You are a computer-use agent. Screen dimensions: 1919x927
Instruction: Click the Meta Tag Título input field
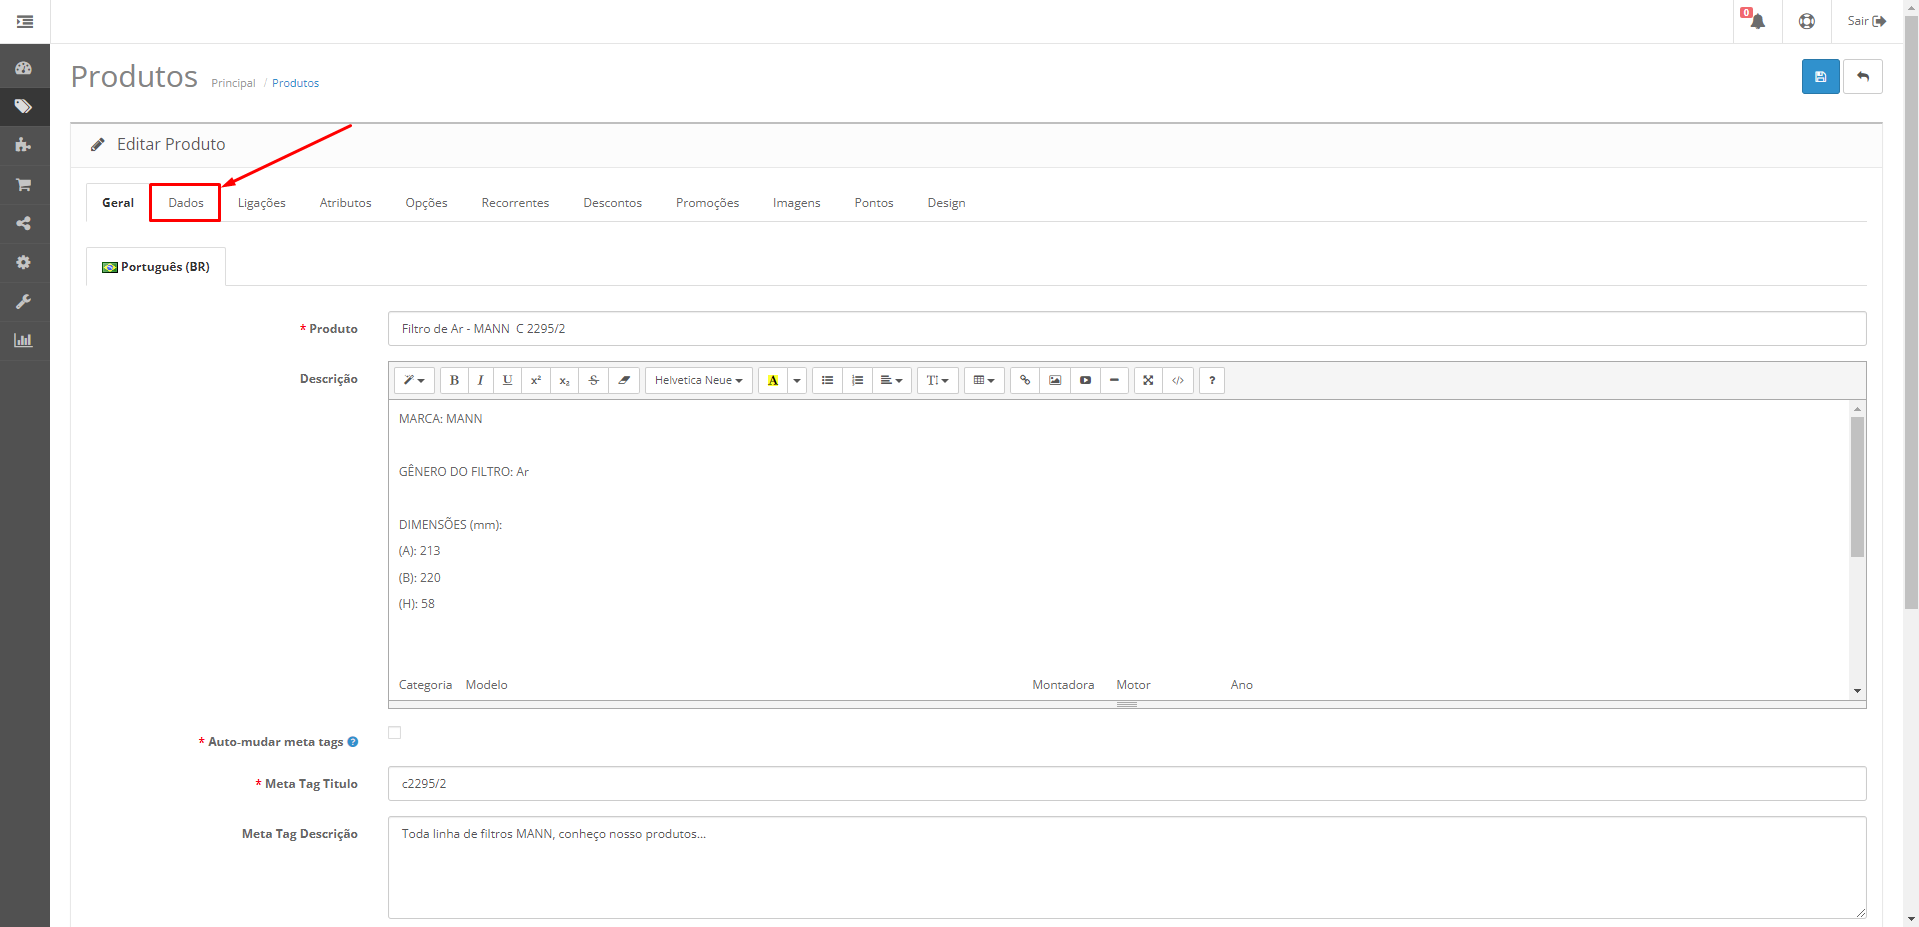tap(1127, 784)
